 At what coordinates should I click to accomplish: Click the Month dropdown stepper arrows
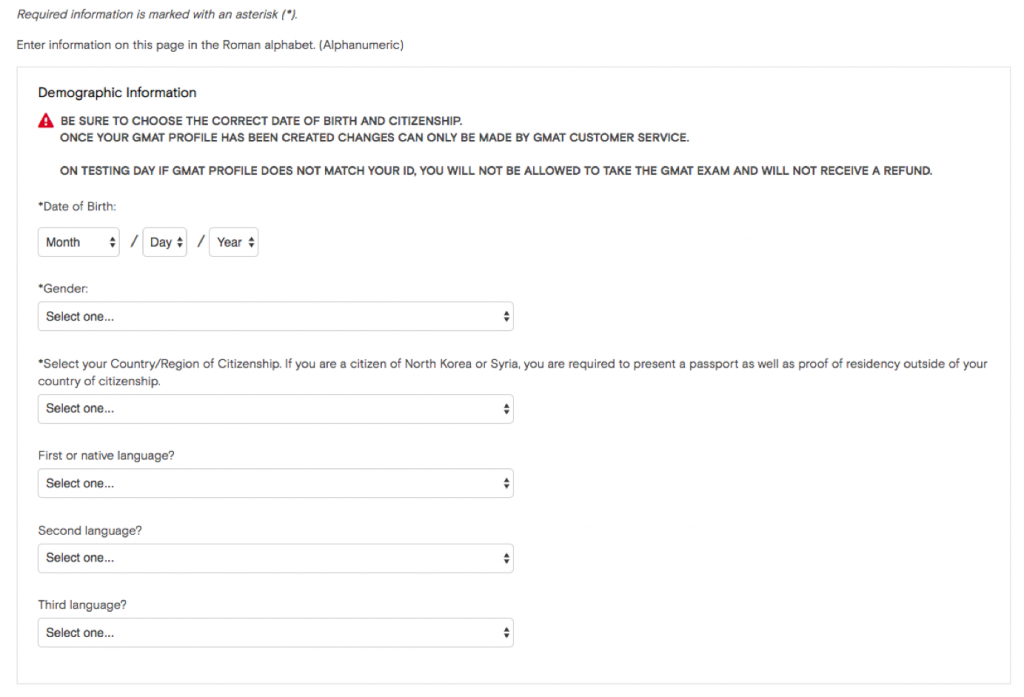pyautogui.click(x=113, y=242)
